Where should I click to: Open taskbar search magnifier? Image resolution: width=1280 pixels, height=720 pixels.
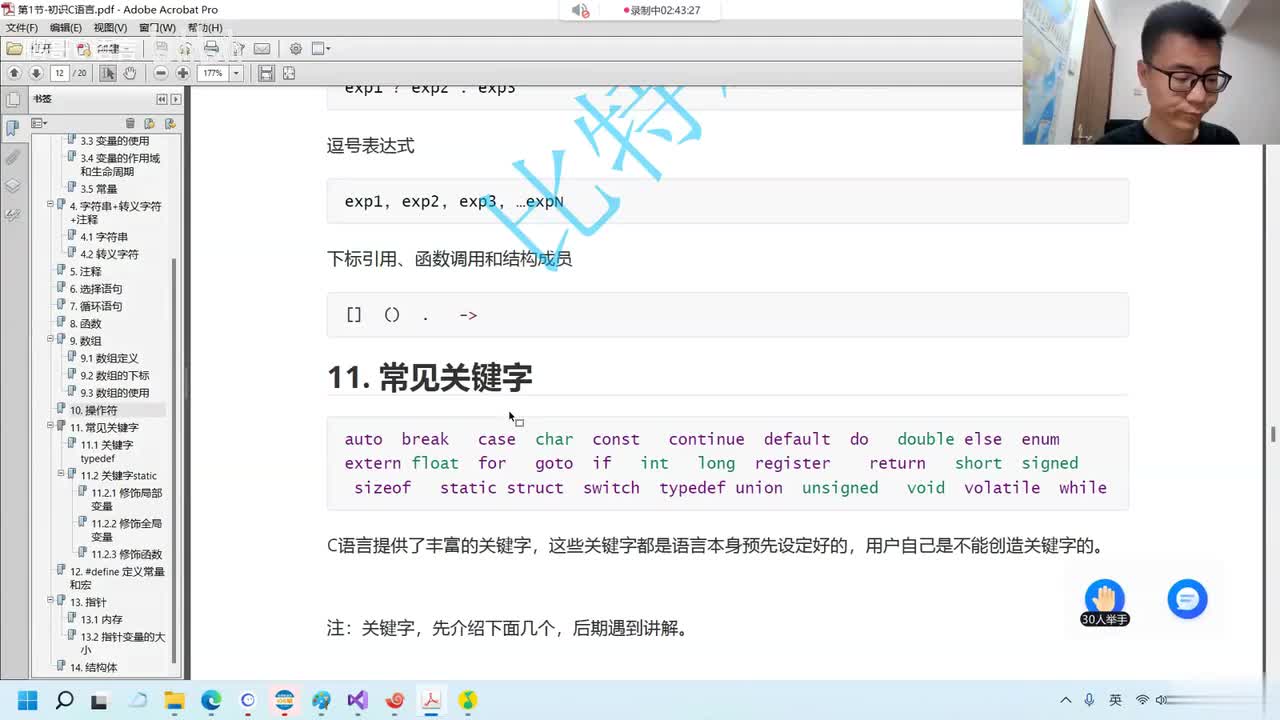coord(64,700)
